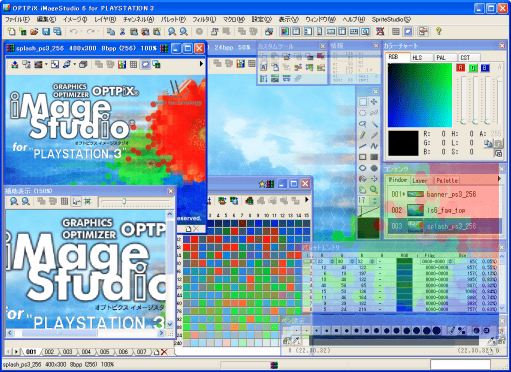The height and width of the screenshot is (372, 511).
Task: Click the open file icon in main toolbar
Action: tap(34, 32)
